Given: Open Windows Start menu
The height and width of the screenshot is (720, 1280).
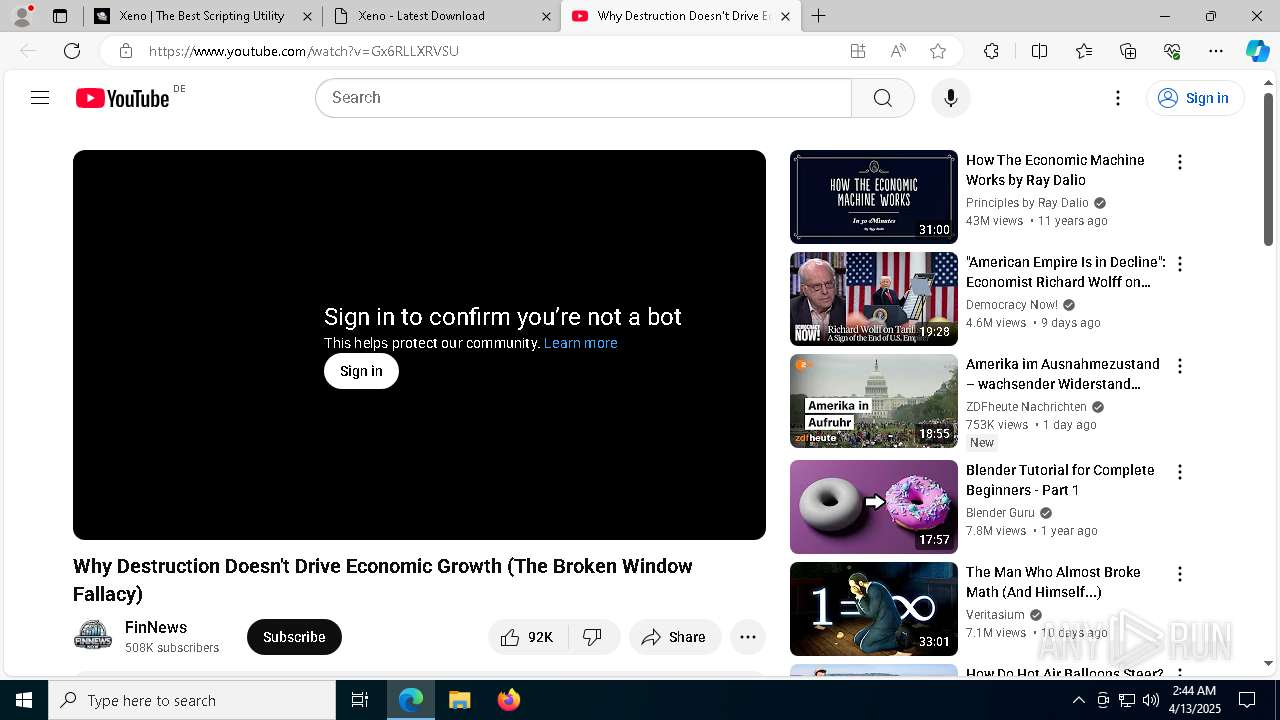Looking at the screenshot, I should click(24, 700).
